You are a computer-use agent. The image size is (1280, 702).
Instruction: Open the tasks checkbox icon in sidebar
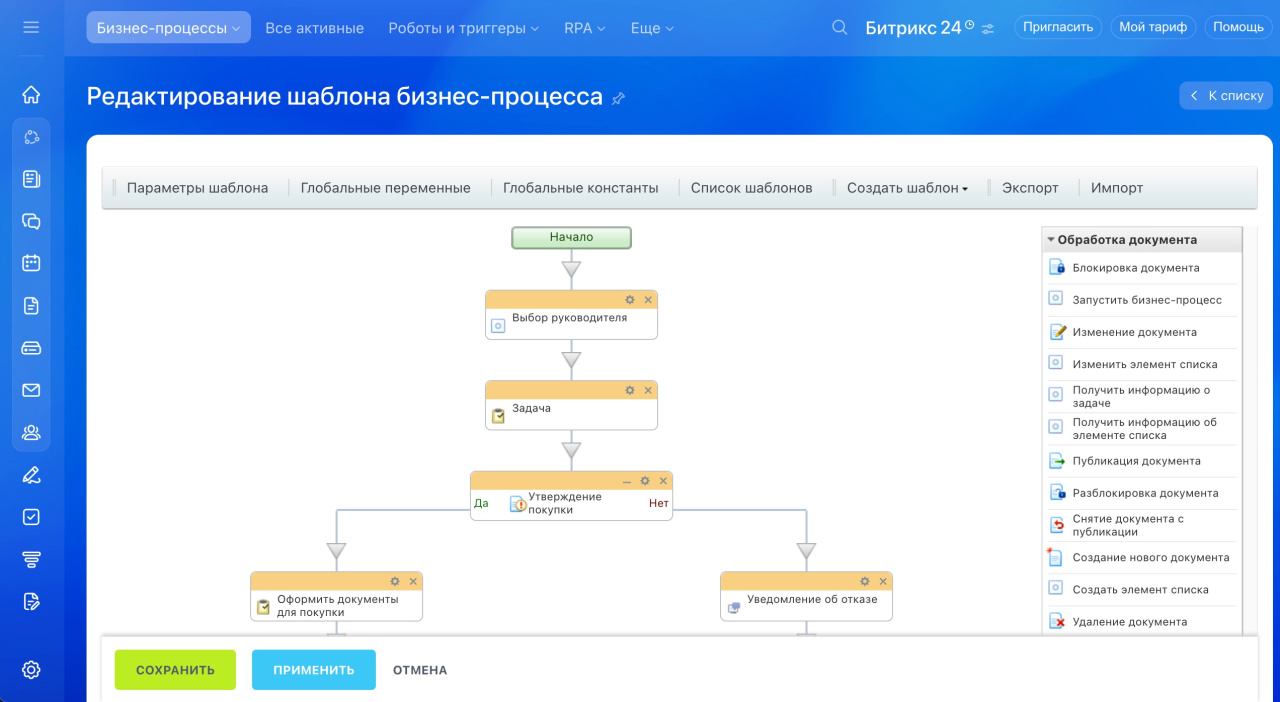tap(31, 517)
